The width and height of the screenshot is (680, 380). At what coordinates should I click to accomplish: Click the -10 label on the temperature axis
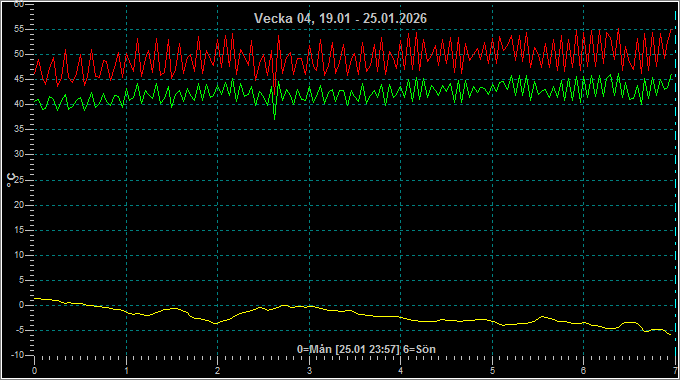(x=17, y=355)
